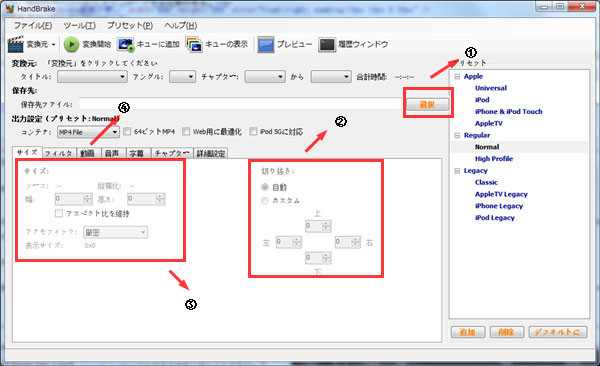600x366 pixels.
Task: Enable the 64ビットMP4 checkbox
Action: click(x=127, y=132)
